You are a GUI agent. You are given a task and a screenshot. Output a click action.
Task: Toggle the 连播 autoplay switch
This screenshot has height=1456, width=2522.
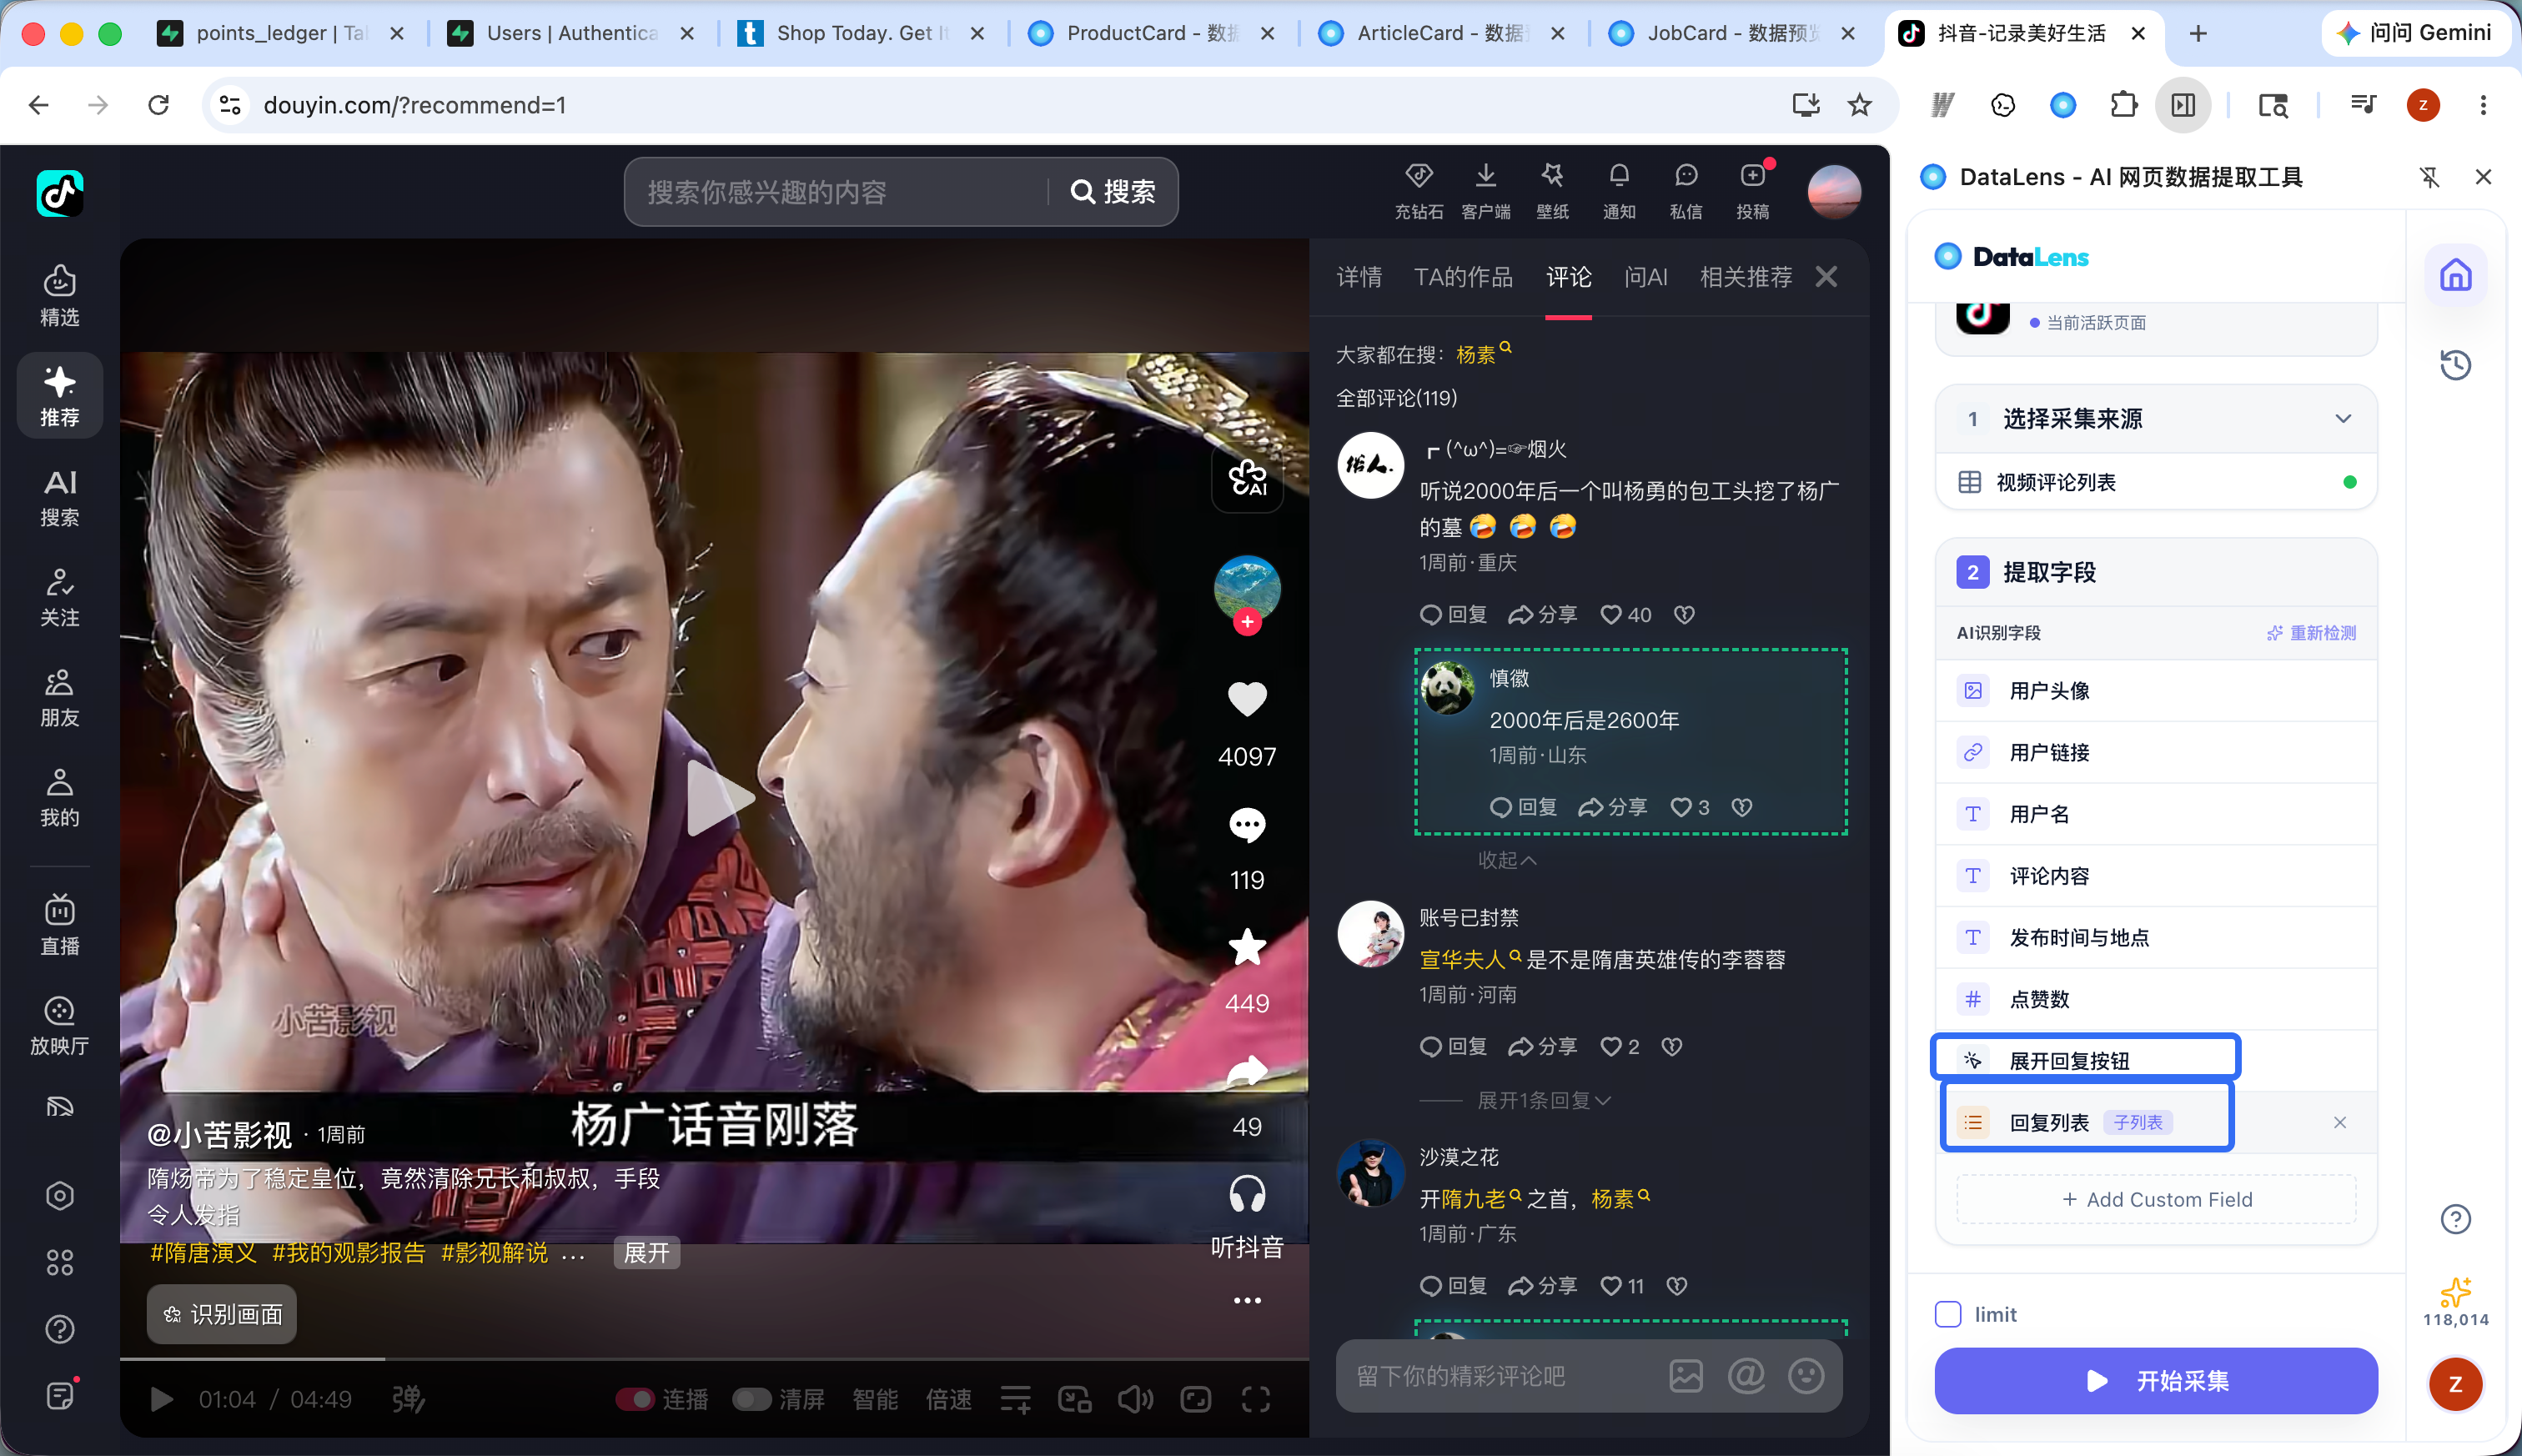click(635, 1399)
